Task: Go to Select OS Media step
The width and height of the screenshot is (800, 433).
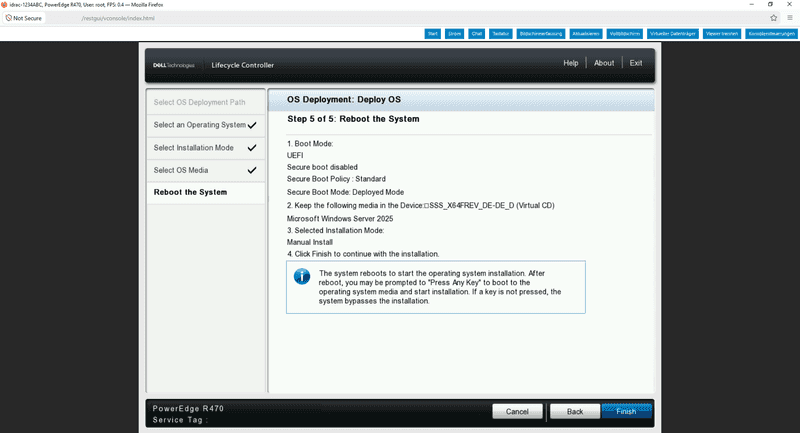Action: tap(206, 170)
